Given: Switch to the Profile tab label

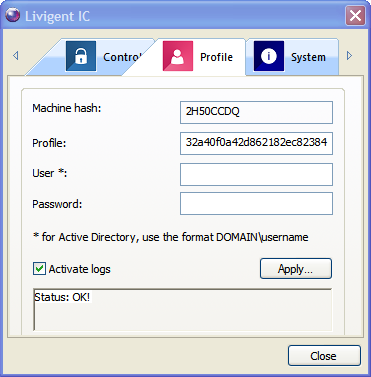Looking at the screenshot, I should click(216, 57).
